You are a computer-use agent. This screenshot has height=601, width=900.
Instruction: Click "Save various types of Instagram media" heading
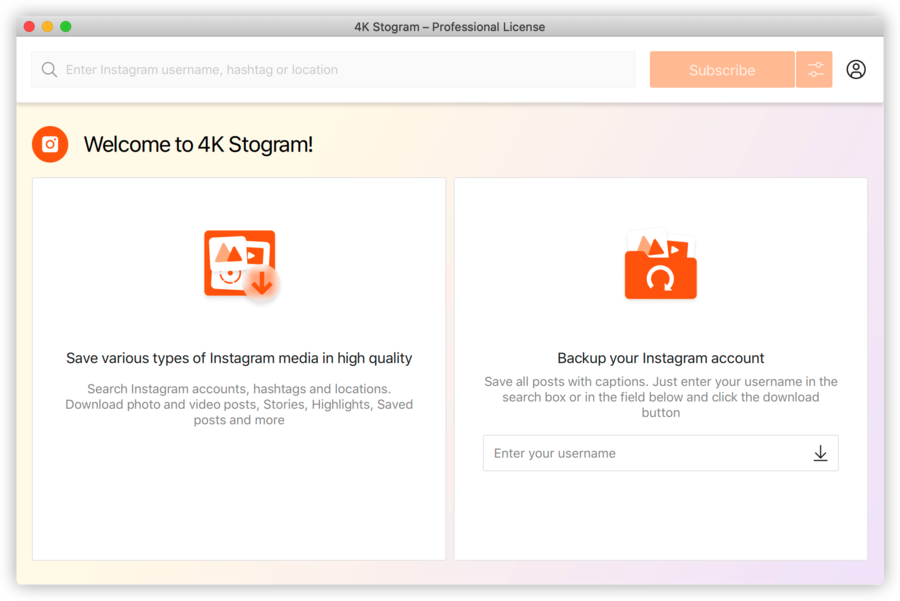[239, 358]
